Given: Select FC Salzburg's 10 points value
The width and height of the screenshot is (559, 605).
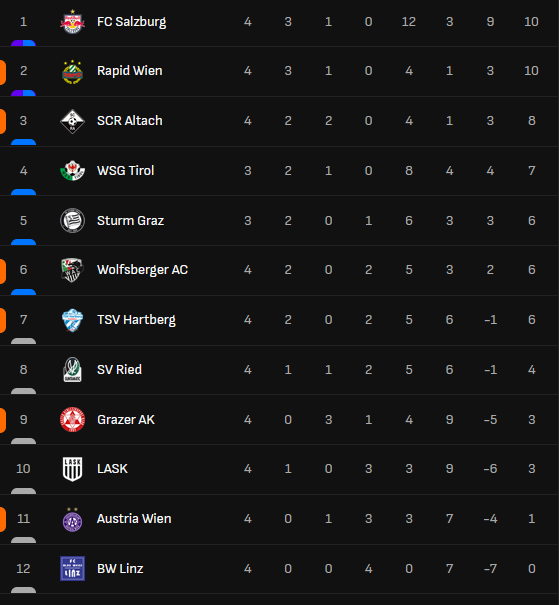Looking at the screenshot, I should point(531,22).
